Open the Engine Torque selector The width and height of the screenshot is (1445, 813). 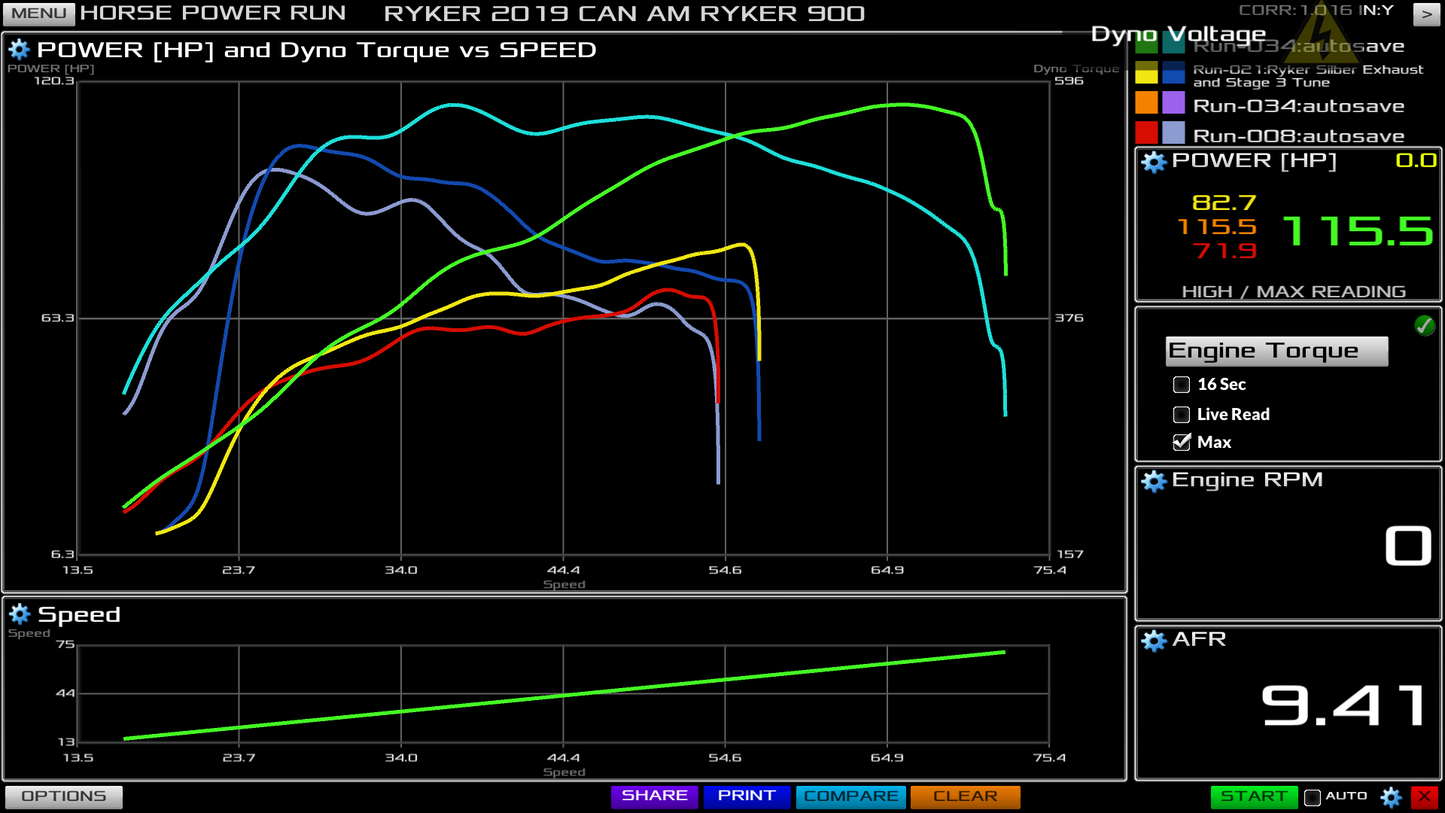[x=1276, y=351]
